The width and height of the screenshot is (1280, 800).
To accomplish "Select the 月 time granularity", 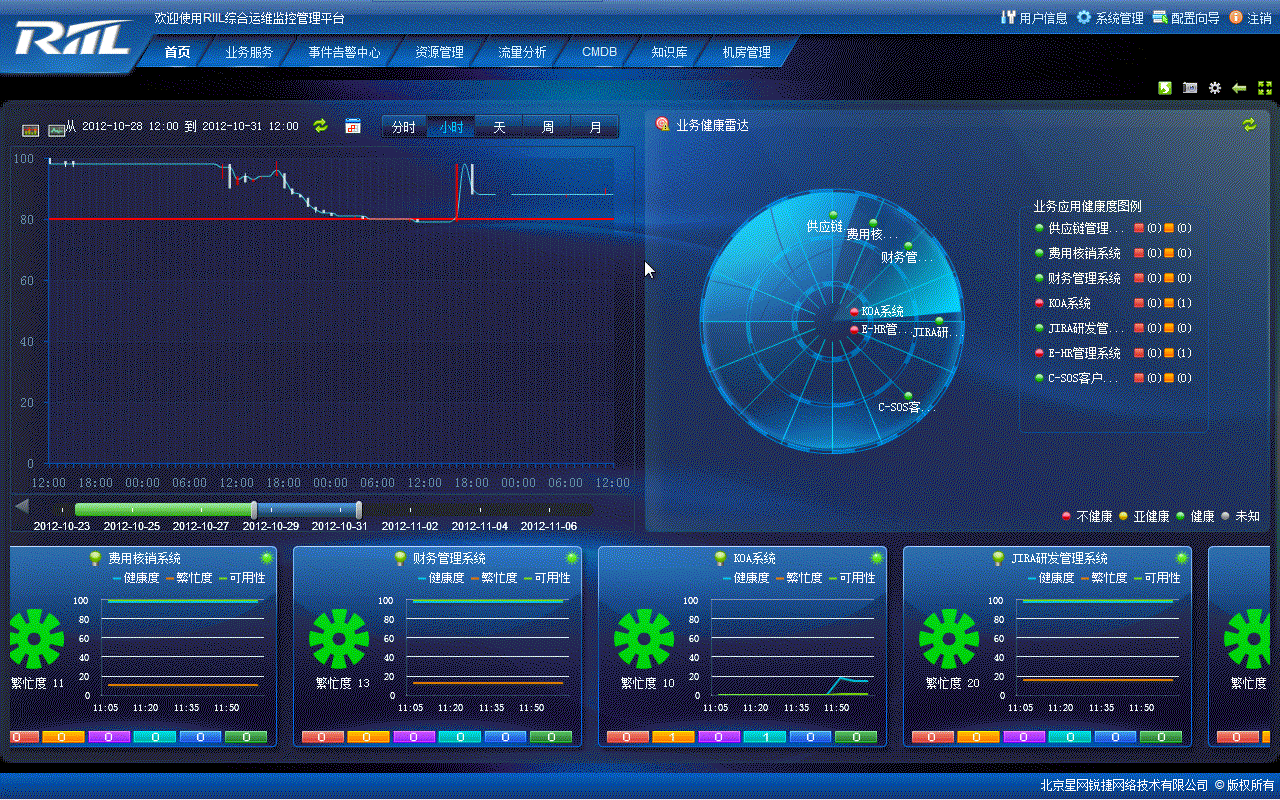I will click(x=595, y=127).
